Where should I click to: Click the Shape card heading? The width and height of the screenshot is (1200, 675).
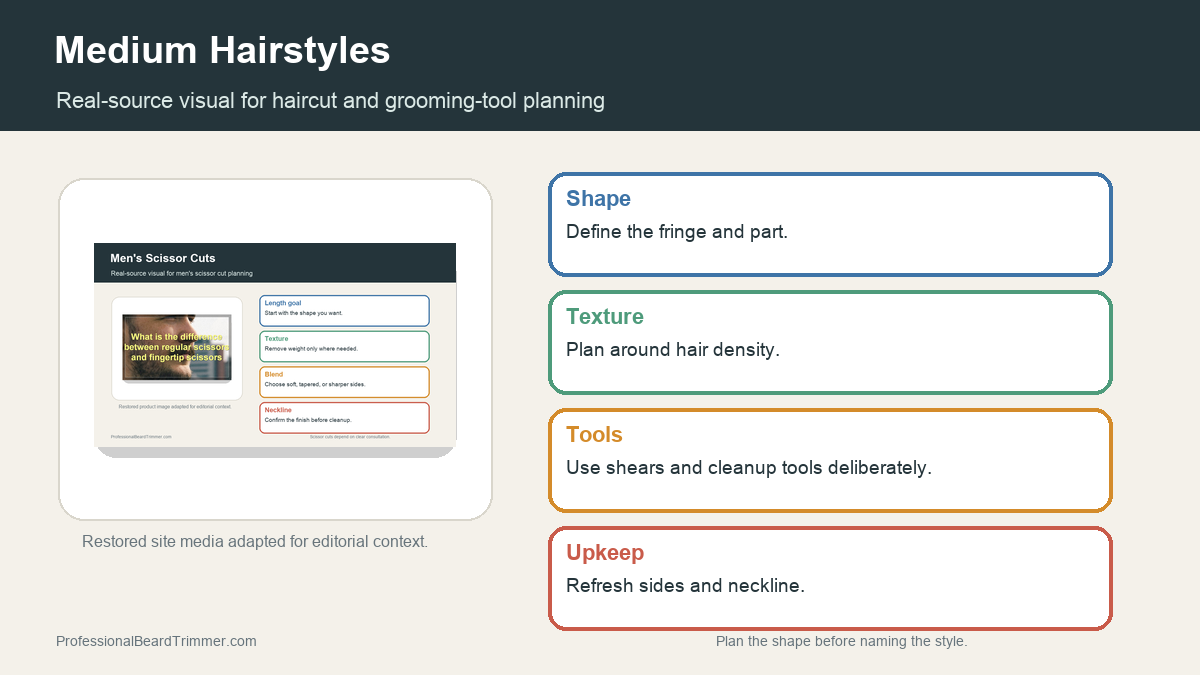(x=598, y=198)
